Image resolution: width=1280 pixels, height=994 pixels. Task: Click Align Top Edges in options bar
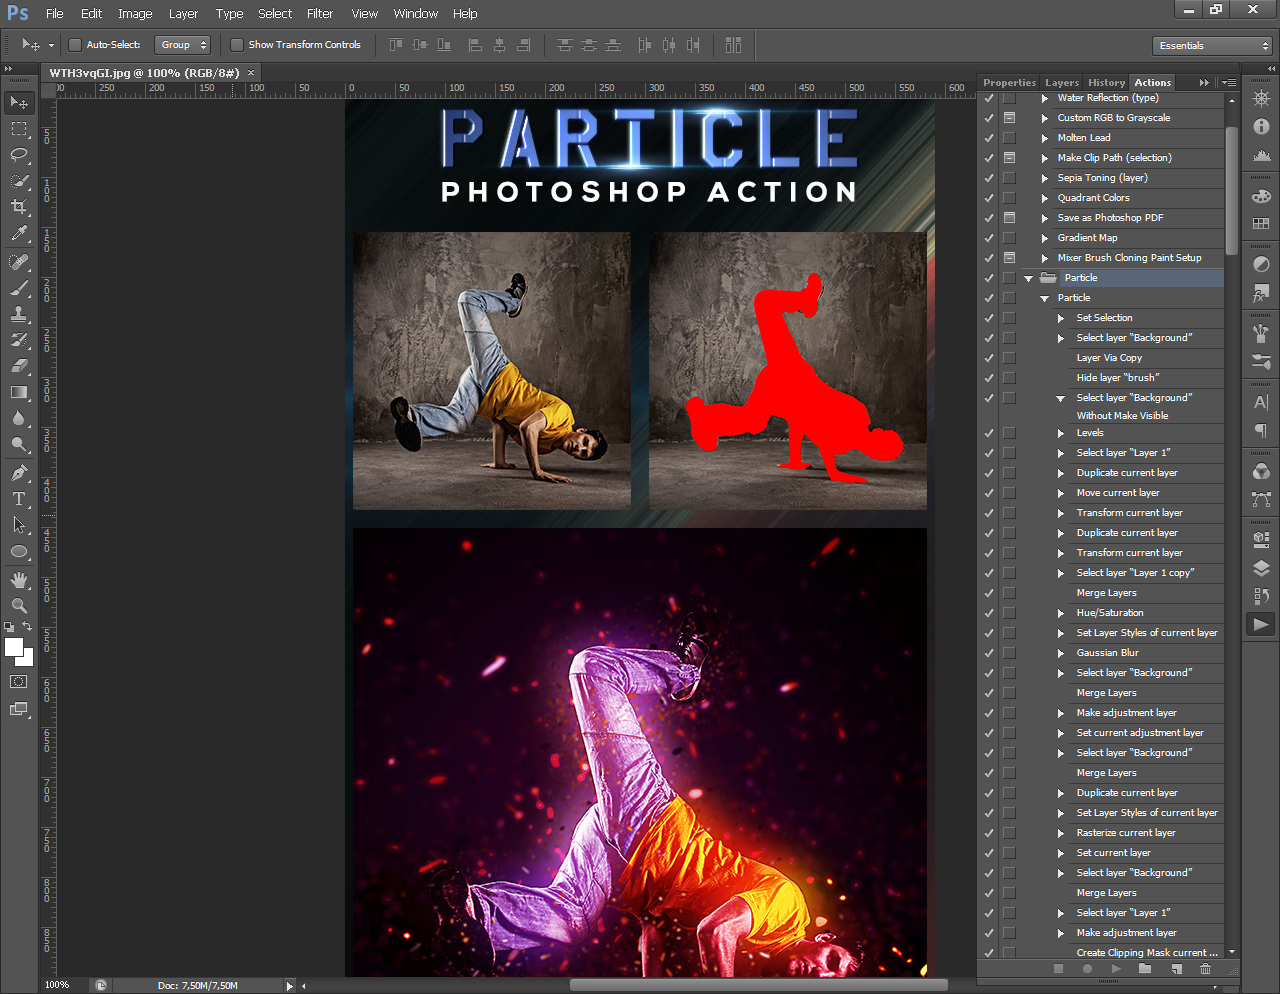coord(395,45)
